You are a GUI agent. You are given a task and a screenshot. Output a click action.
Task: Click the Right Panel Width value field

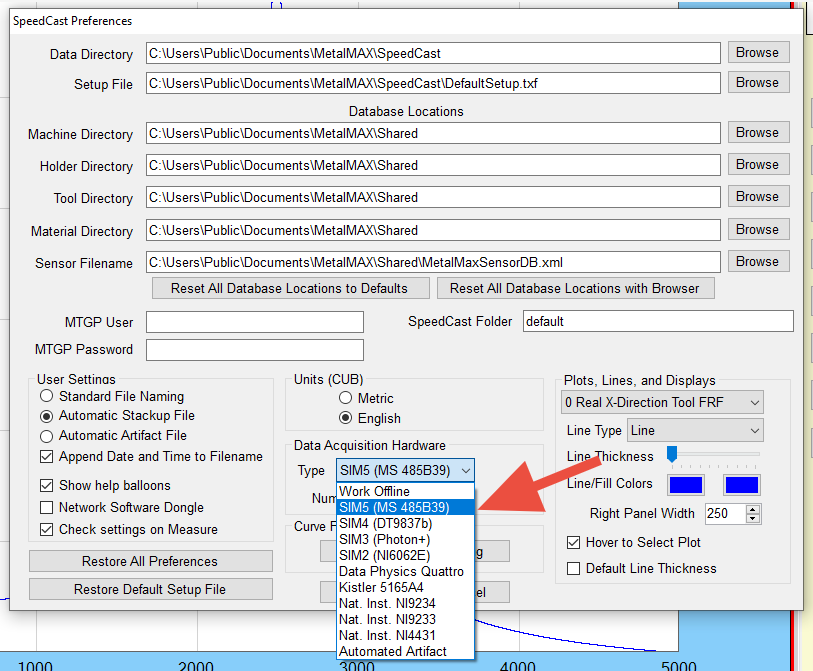[726, 514]
